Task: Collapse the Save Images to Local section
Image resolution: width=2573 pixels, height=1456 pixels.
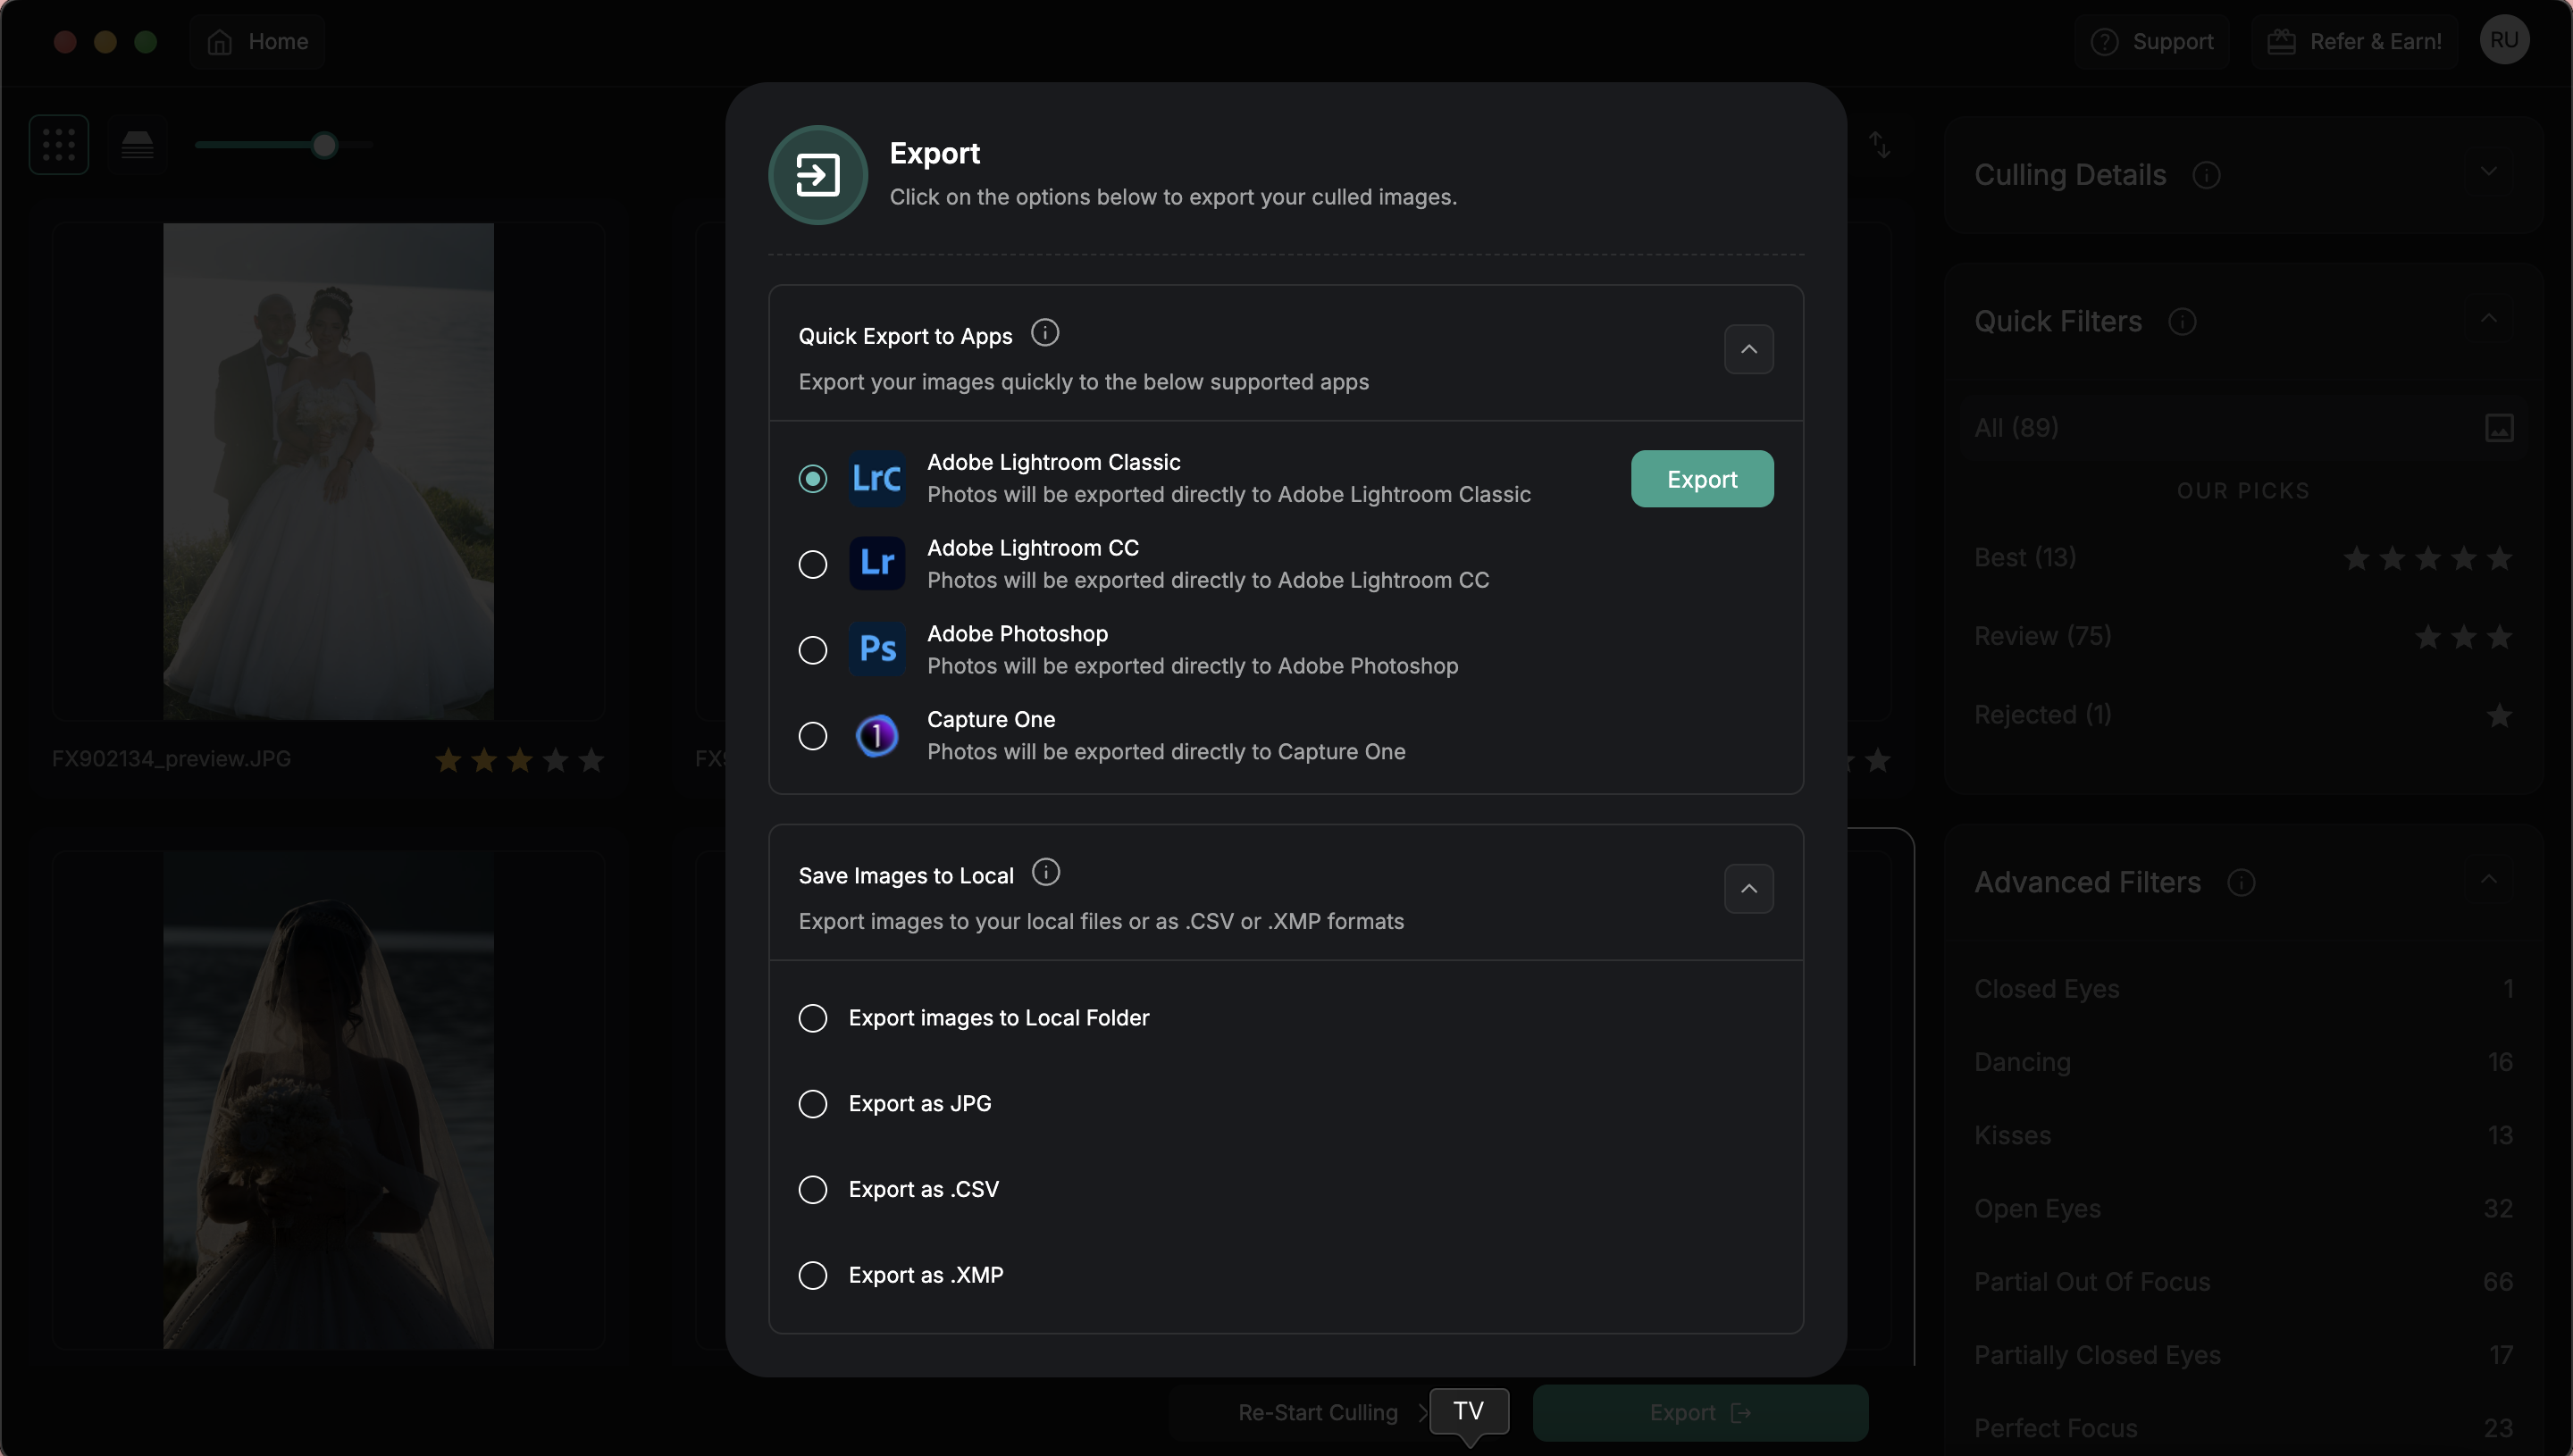Action: pyautogui.click(x=1748, y=889)
